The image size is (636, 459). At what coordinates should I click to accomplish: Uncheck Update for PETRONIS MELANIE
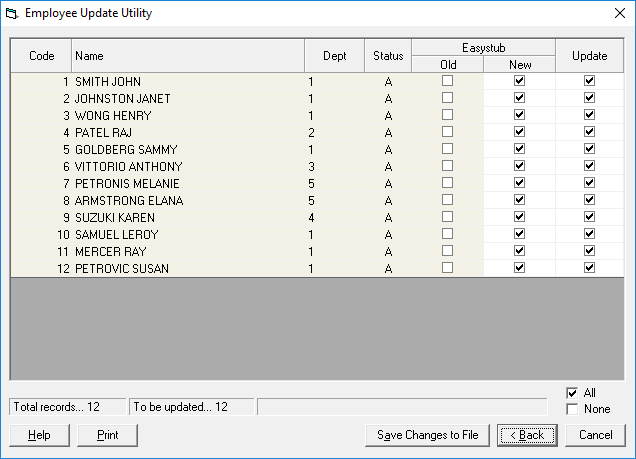click(x=589, y=183)
